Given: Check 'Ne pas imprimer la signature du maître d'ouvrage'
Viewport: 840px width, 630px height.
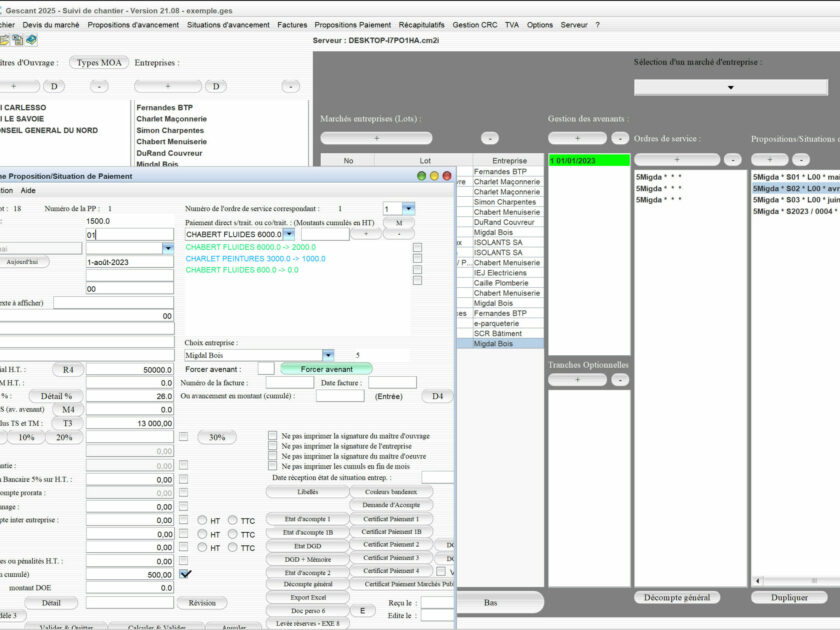Looking at the screenshot, I should point(273,436).
